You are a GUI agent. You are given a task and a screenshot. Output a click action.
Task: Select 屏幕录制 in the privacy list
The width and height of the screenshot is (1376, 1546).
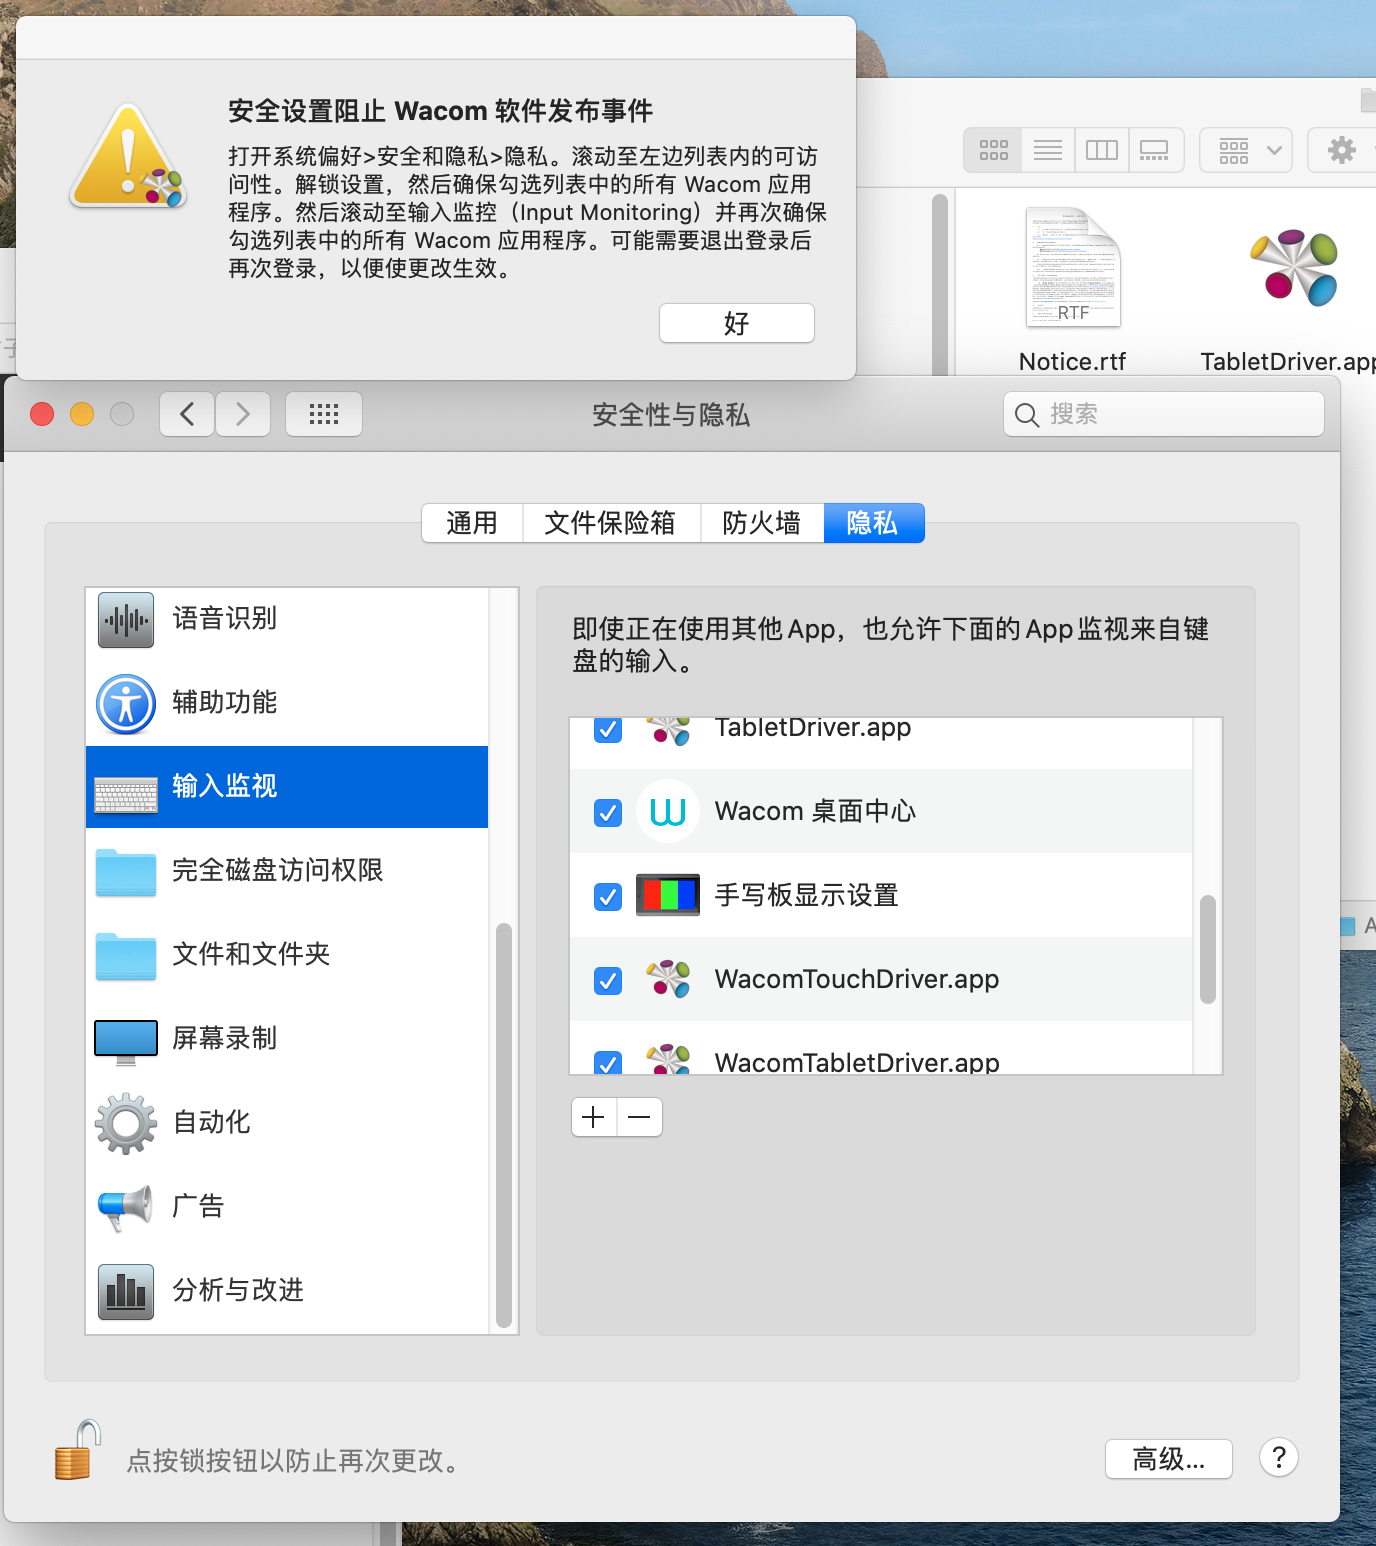(x=287, y=1039)
